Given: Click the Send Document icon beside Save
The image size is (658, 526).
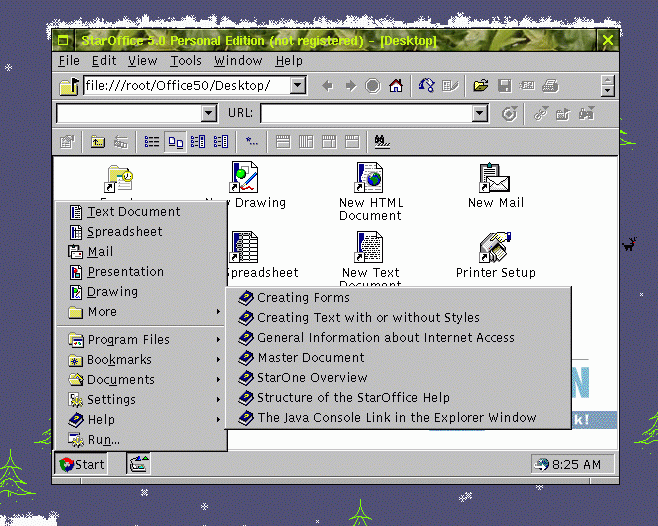Looking at the screenshot, I should pyautogui.click(x=527, y=86).
